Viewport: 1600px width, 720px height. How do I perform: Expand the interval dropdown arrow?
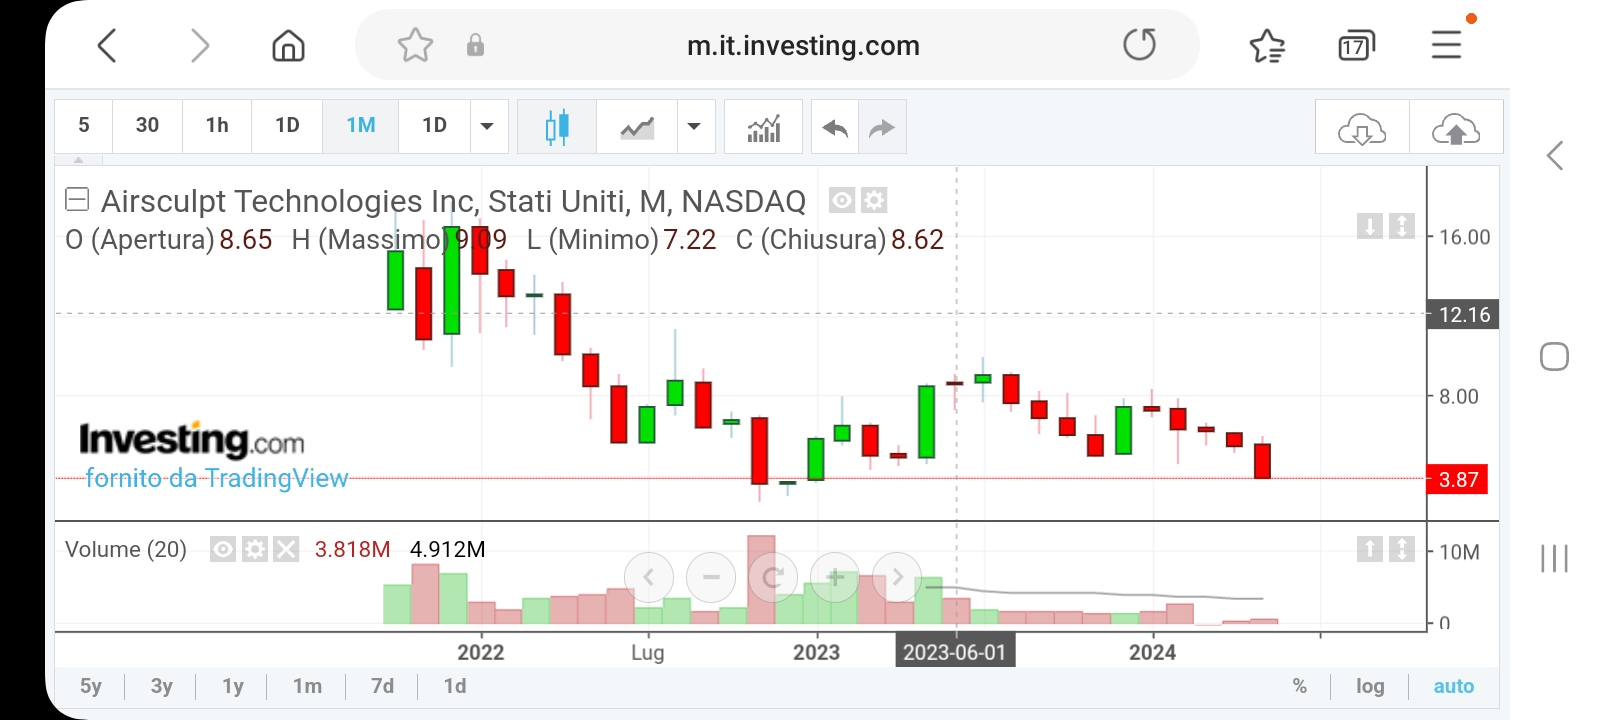tap(488, 126)
